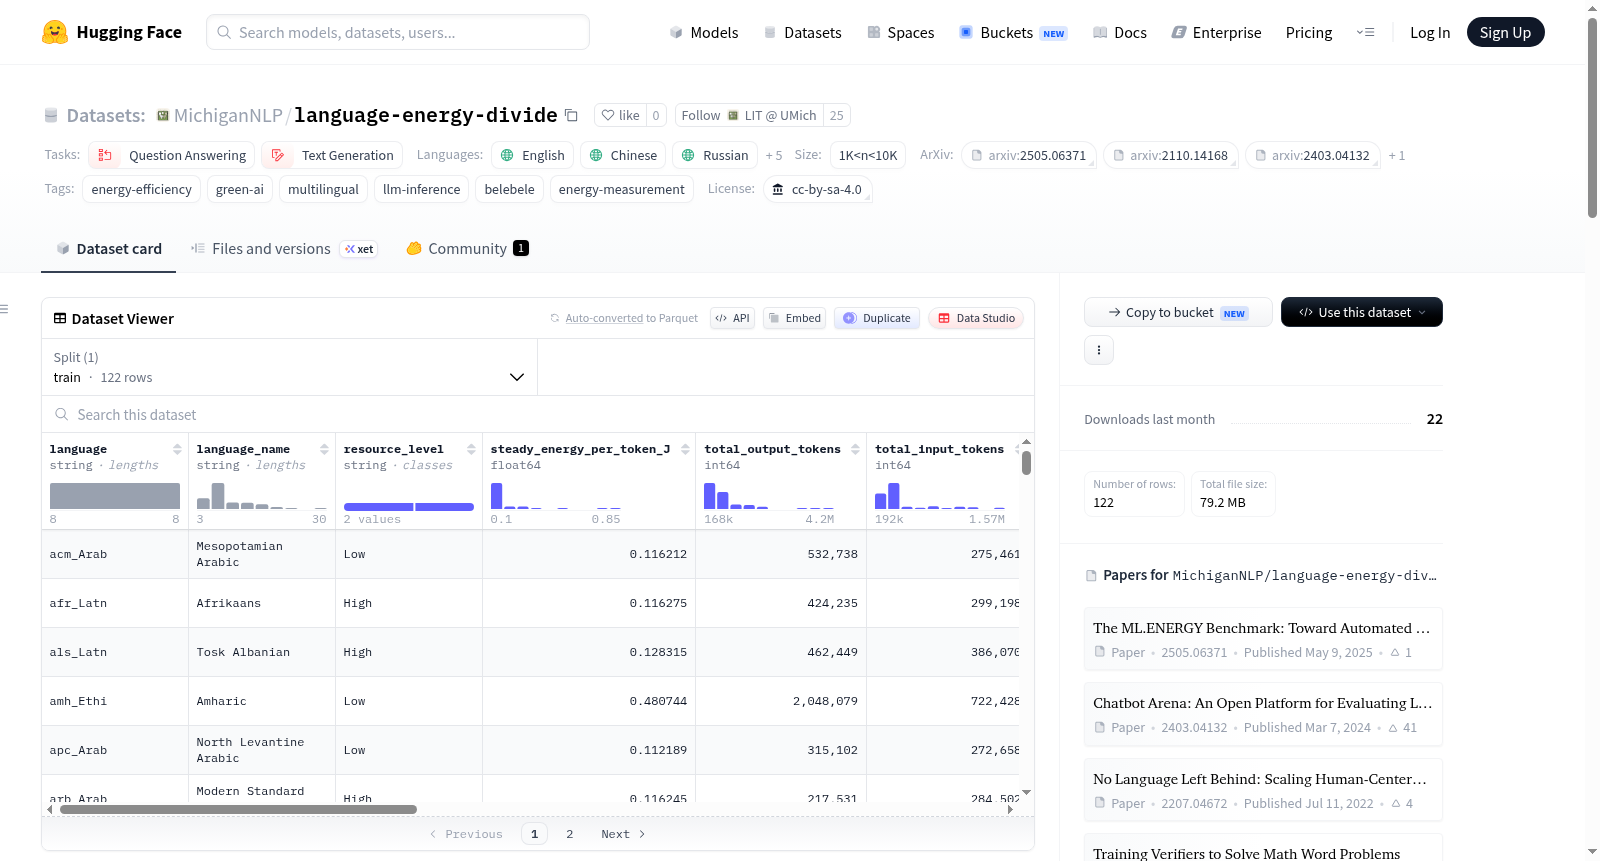Switch to Files and versions tab
The width and height of the screenshot is (1600, 861).
[284, 249]
